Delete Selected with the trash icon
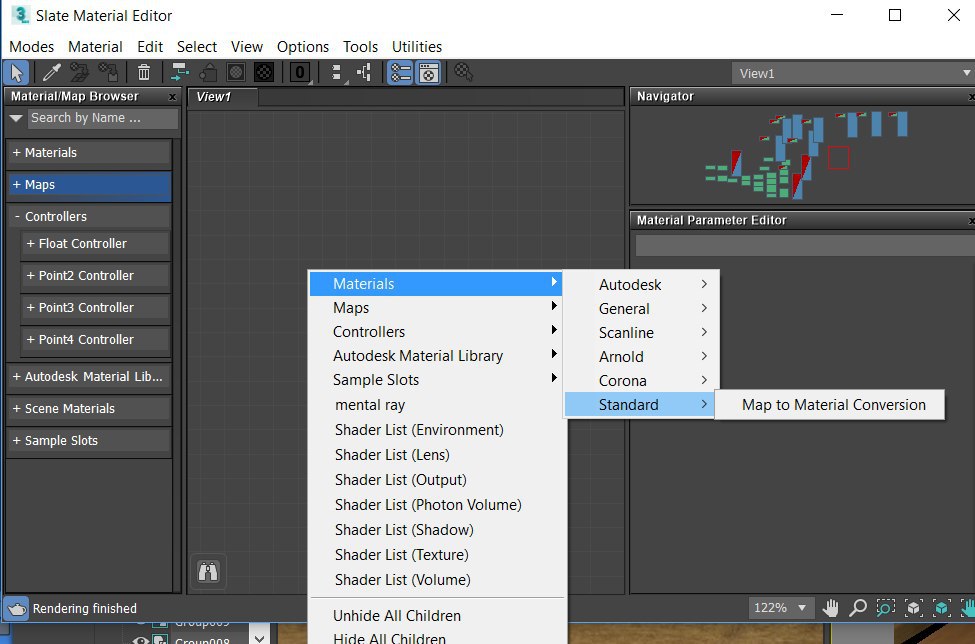 tap(144, 73)
